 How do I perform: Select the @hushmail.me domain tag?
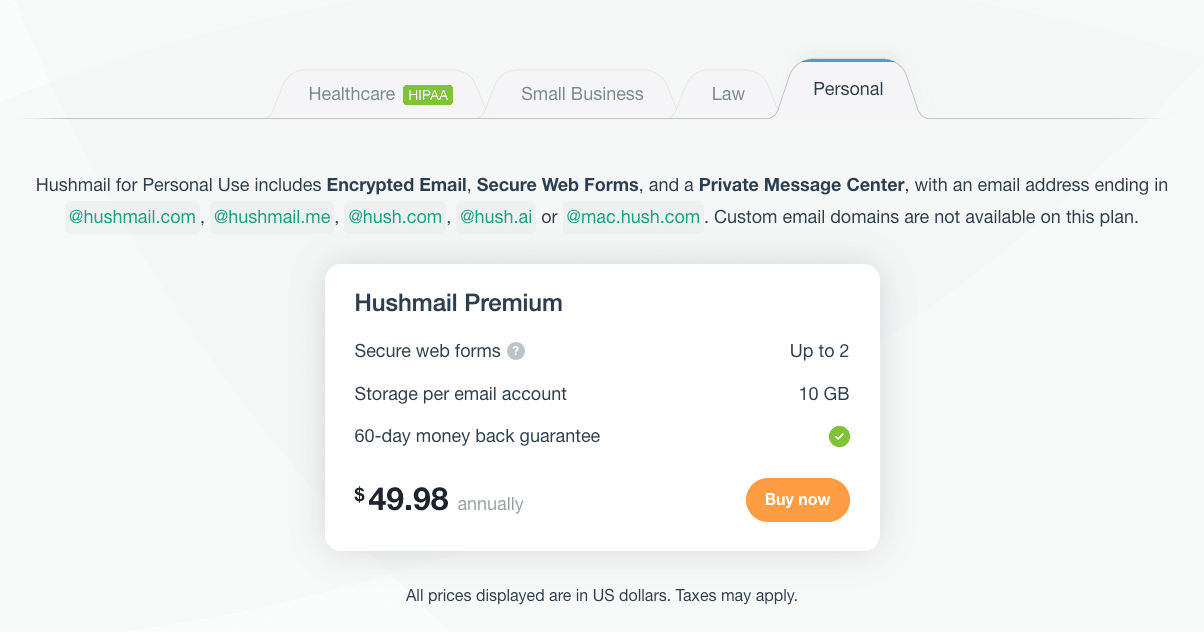coord(272,217)
